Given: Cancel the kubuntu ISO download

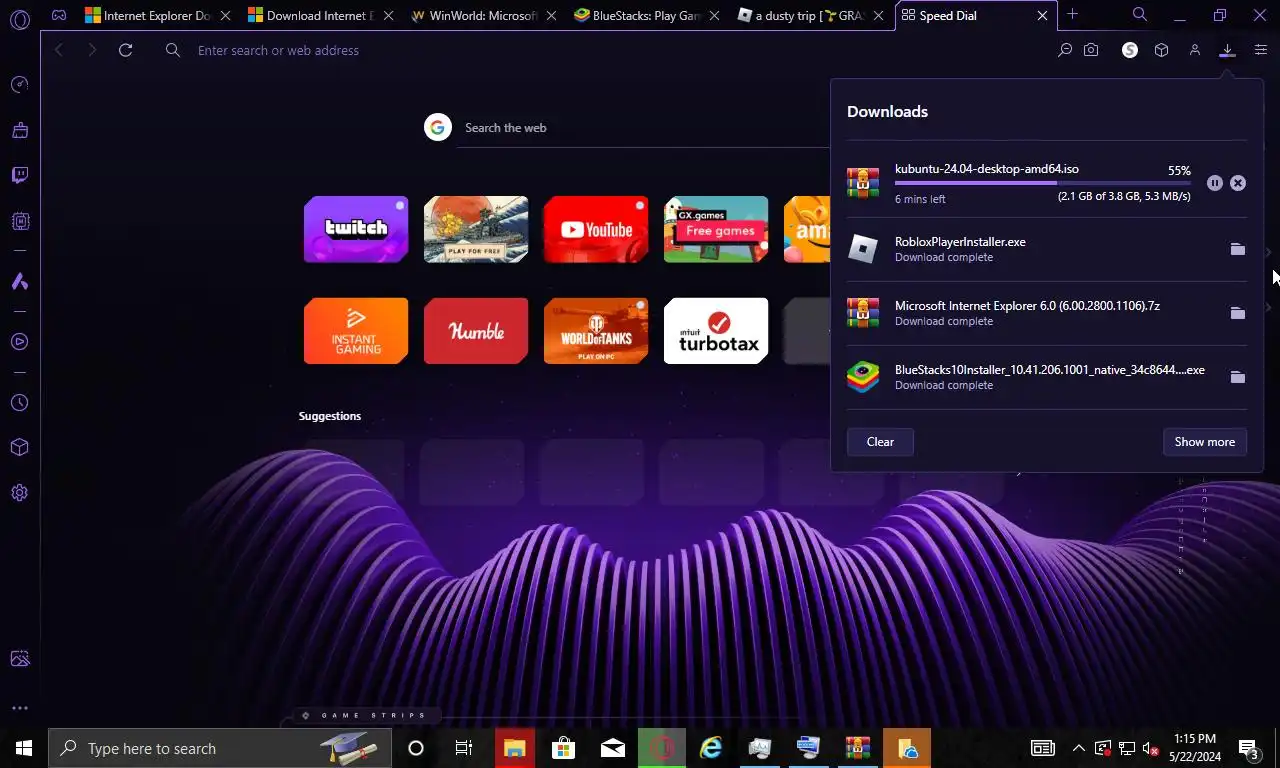Looking at the screenshot, I should 1238,183.
